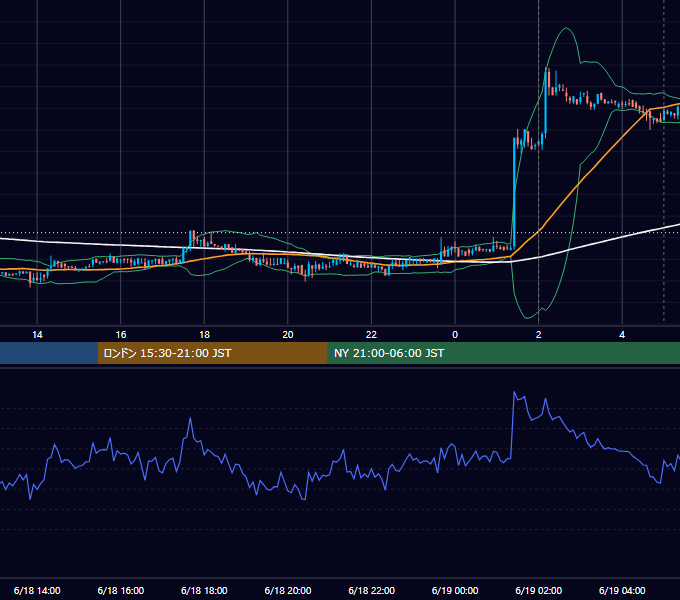The width and height of the screenshot is (680, 600).
Task: Click the 6/19 02:00 date label
Action: point(539,590)
